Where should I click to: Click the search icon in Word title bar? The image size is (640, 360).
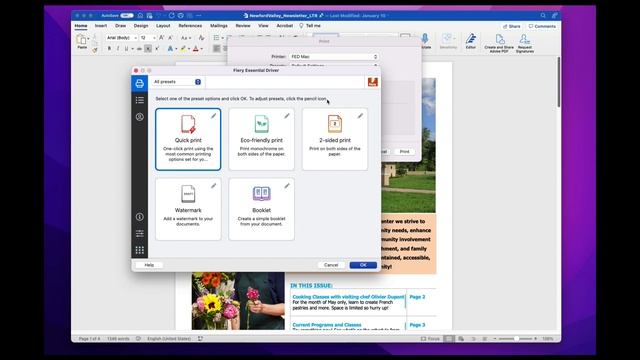(543, 16)
